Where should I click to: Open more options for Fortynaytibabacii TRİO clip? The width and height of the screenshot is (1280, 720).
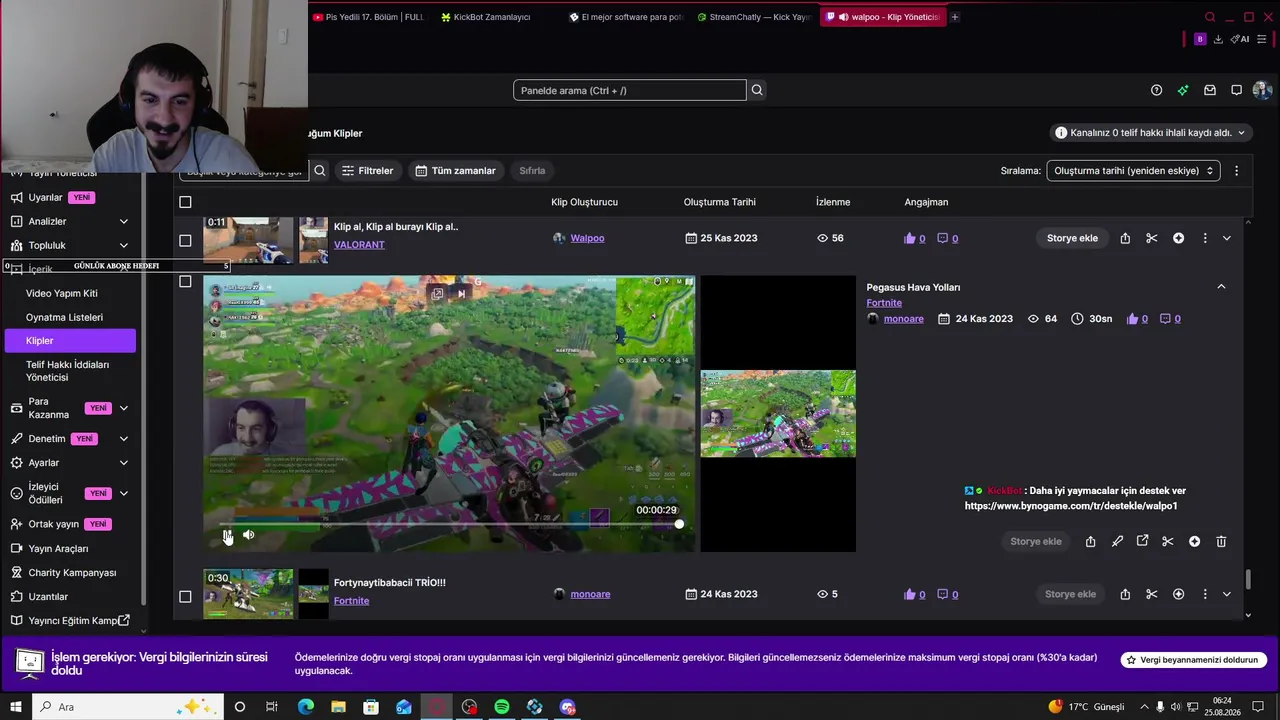point(1205,594)
